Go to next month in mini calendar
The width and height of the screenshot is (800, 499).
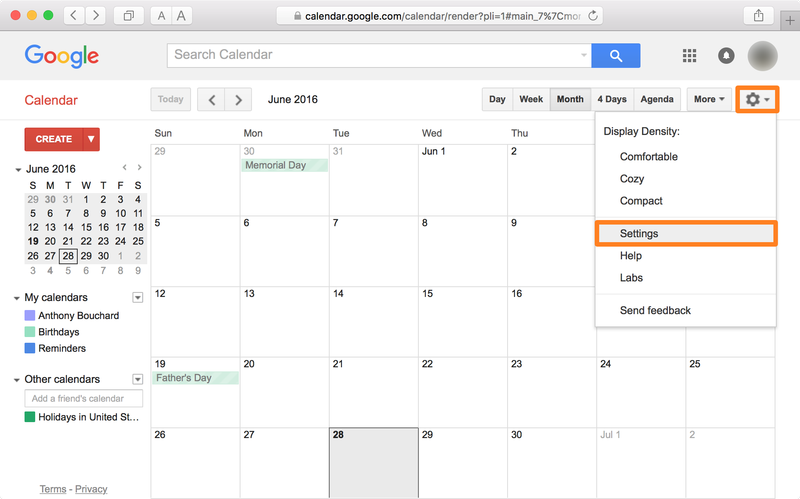tap(139, 167)
